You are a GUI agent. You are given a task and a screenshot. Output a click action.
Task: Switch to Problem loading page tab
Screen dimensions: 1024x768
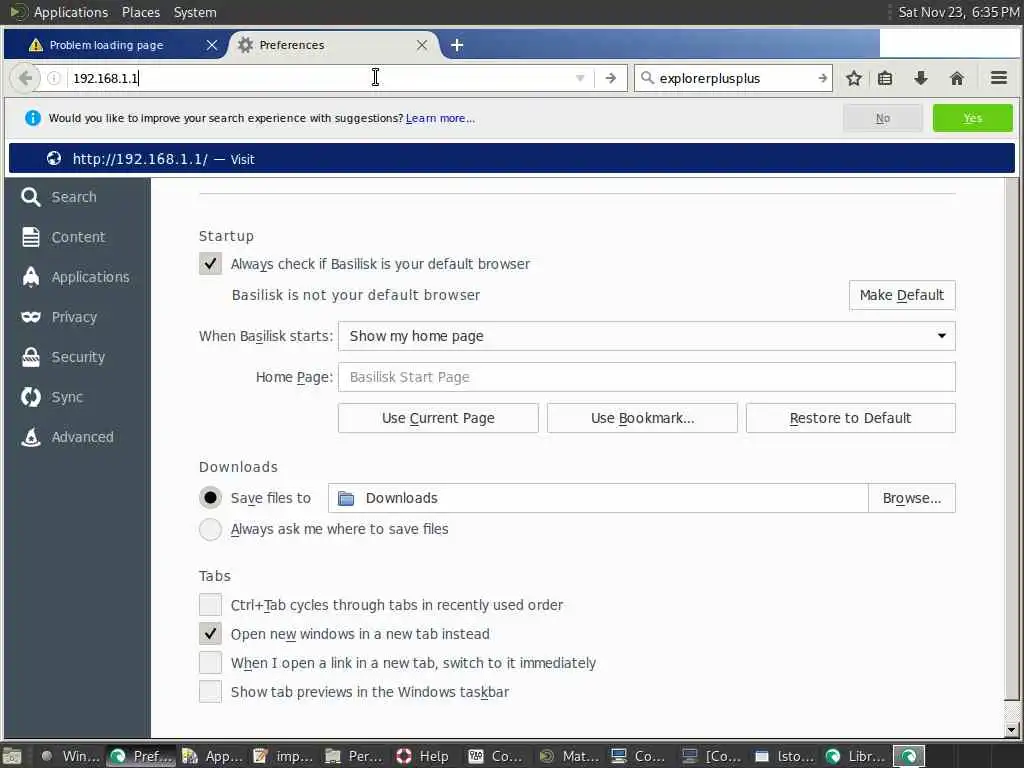tap(106, 45)
